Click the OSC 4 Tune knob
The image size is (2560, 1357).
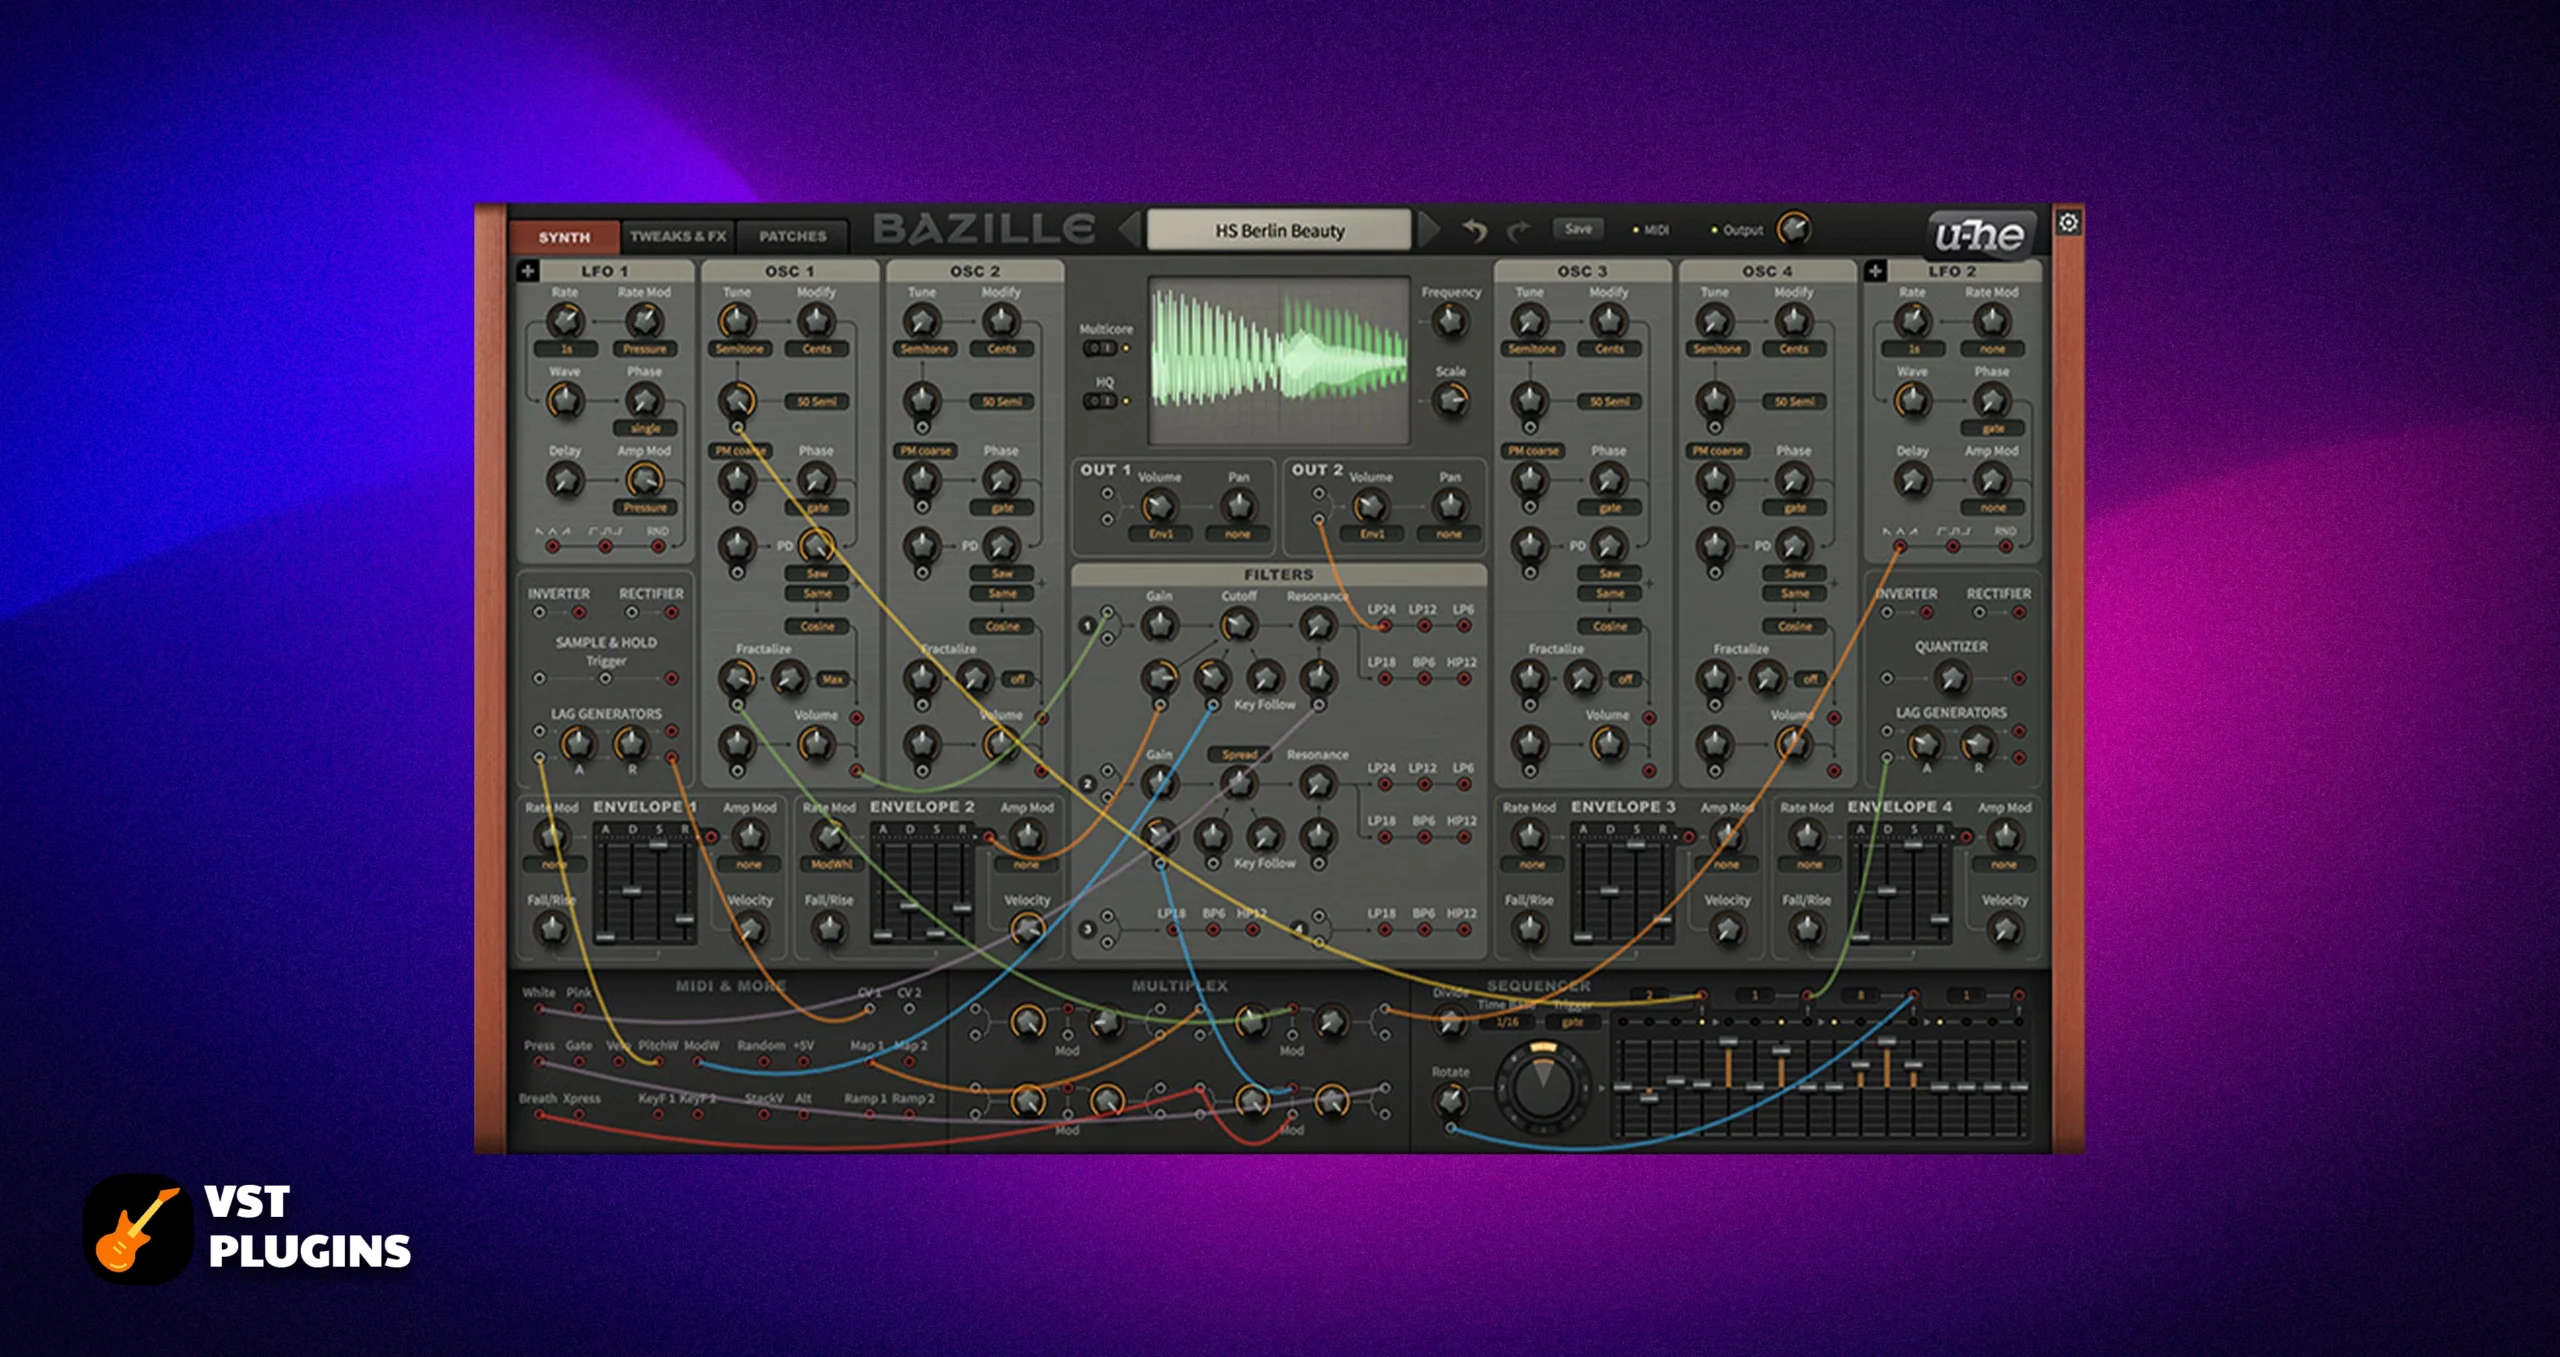[1714, 321]
